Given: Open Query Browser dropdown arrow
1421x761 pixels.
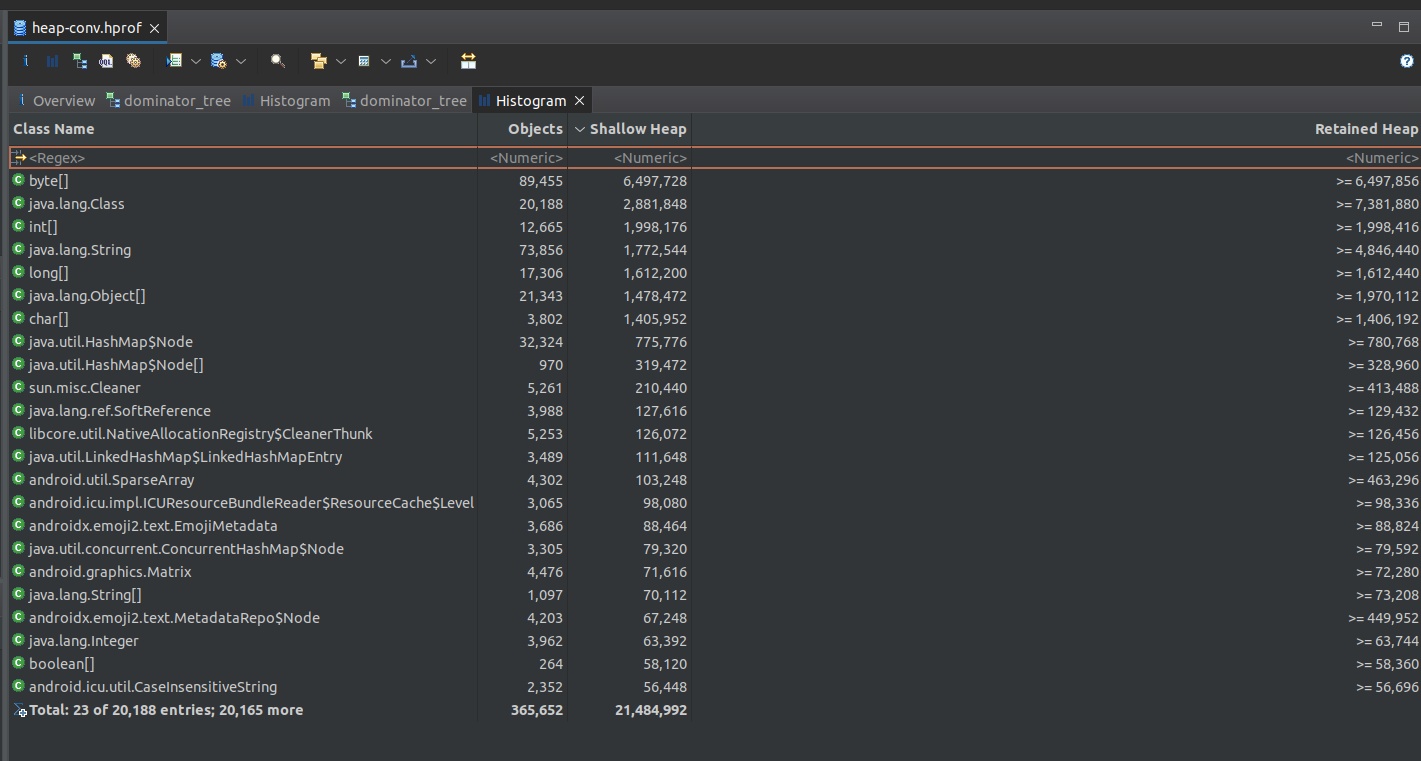Looking at the screenshot, I should [241, 61].
